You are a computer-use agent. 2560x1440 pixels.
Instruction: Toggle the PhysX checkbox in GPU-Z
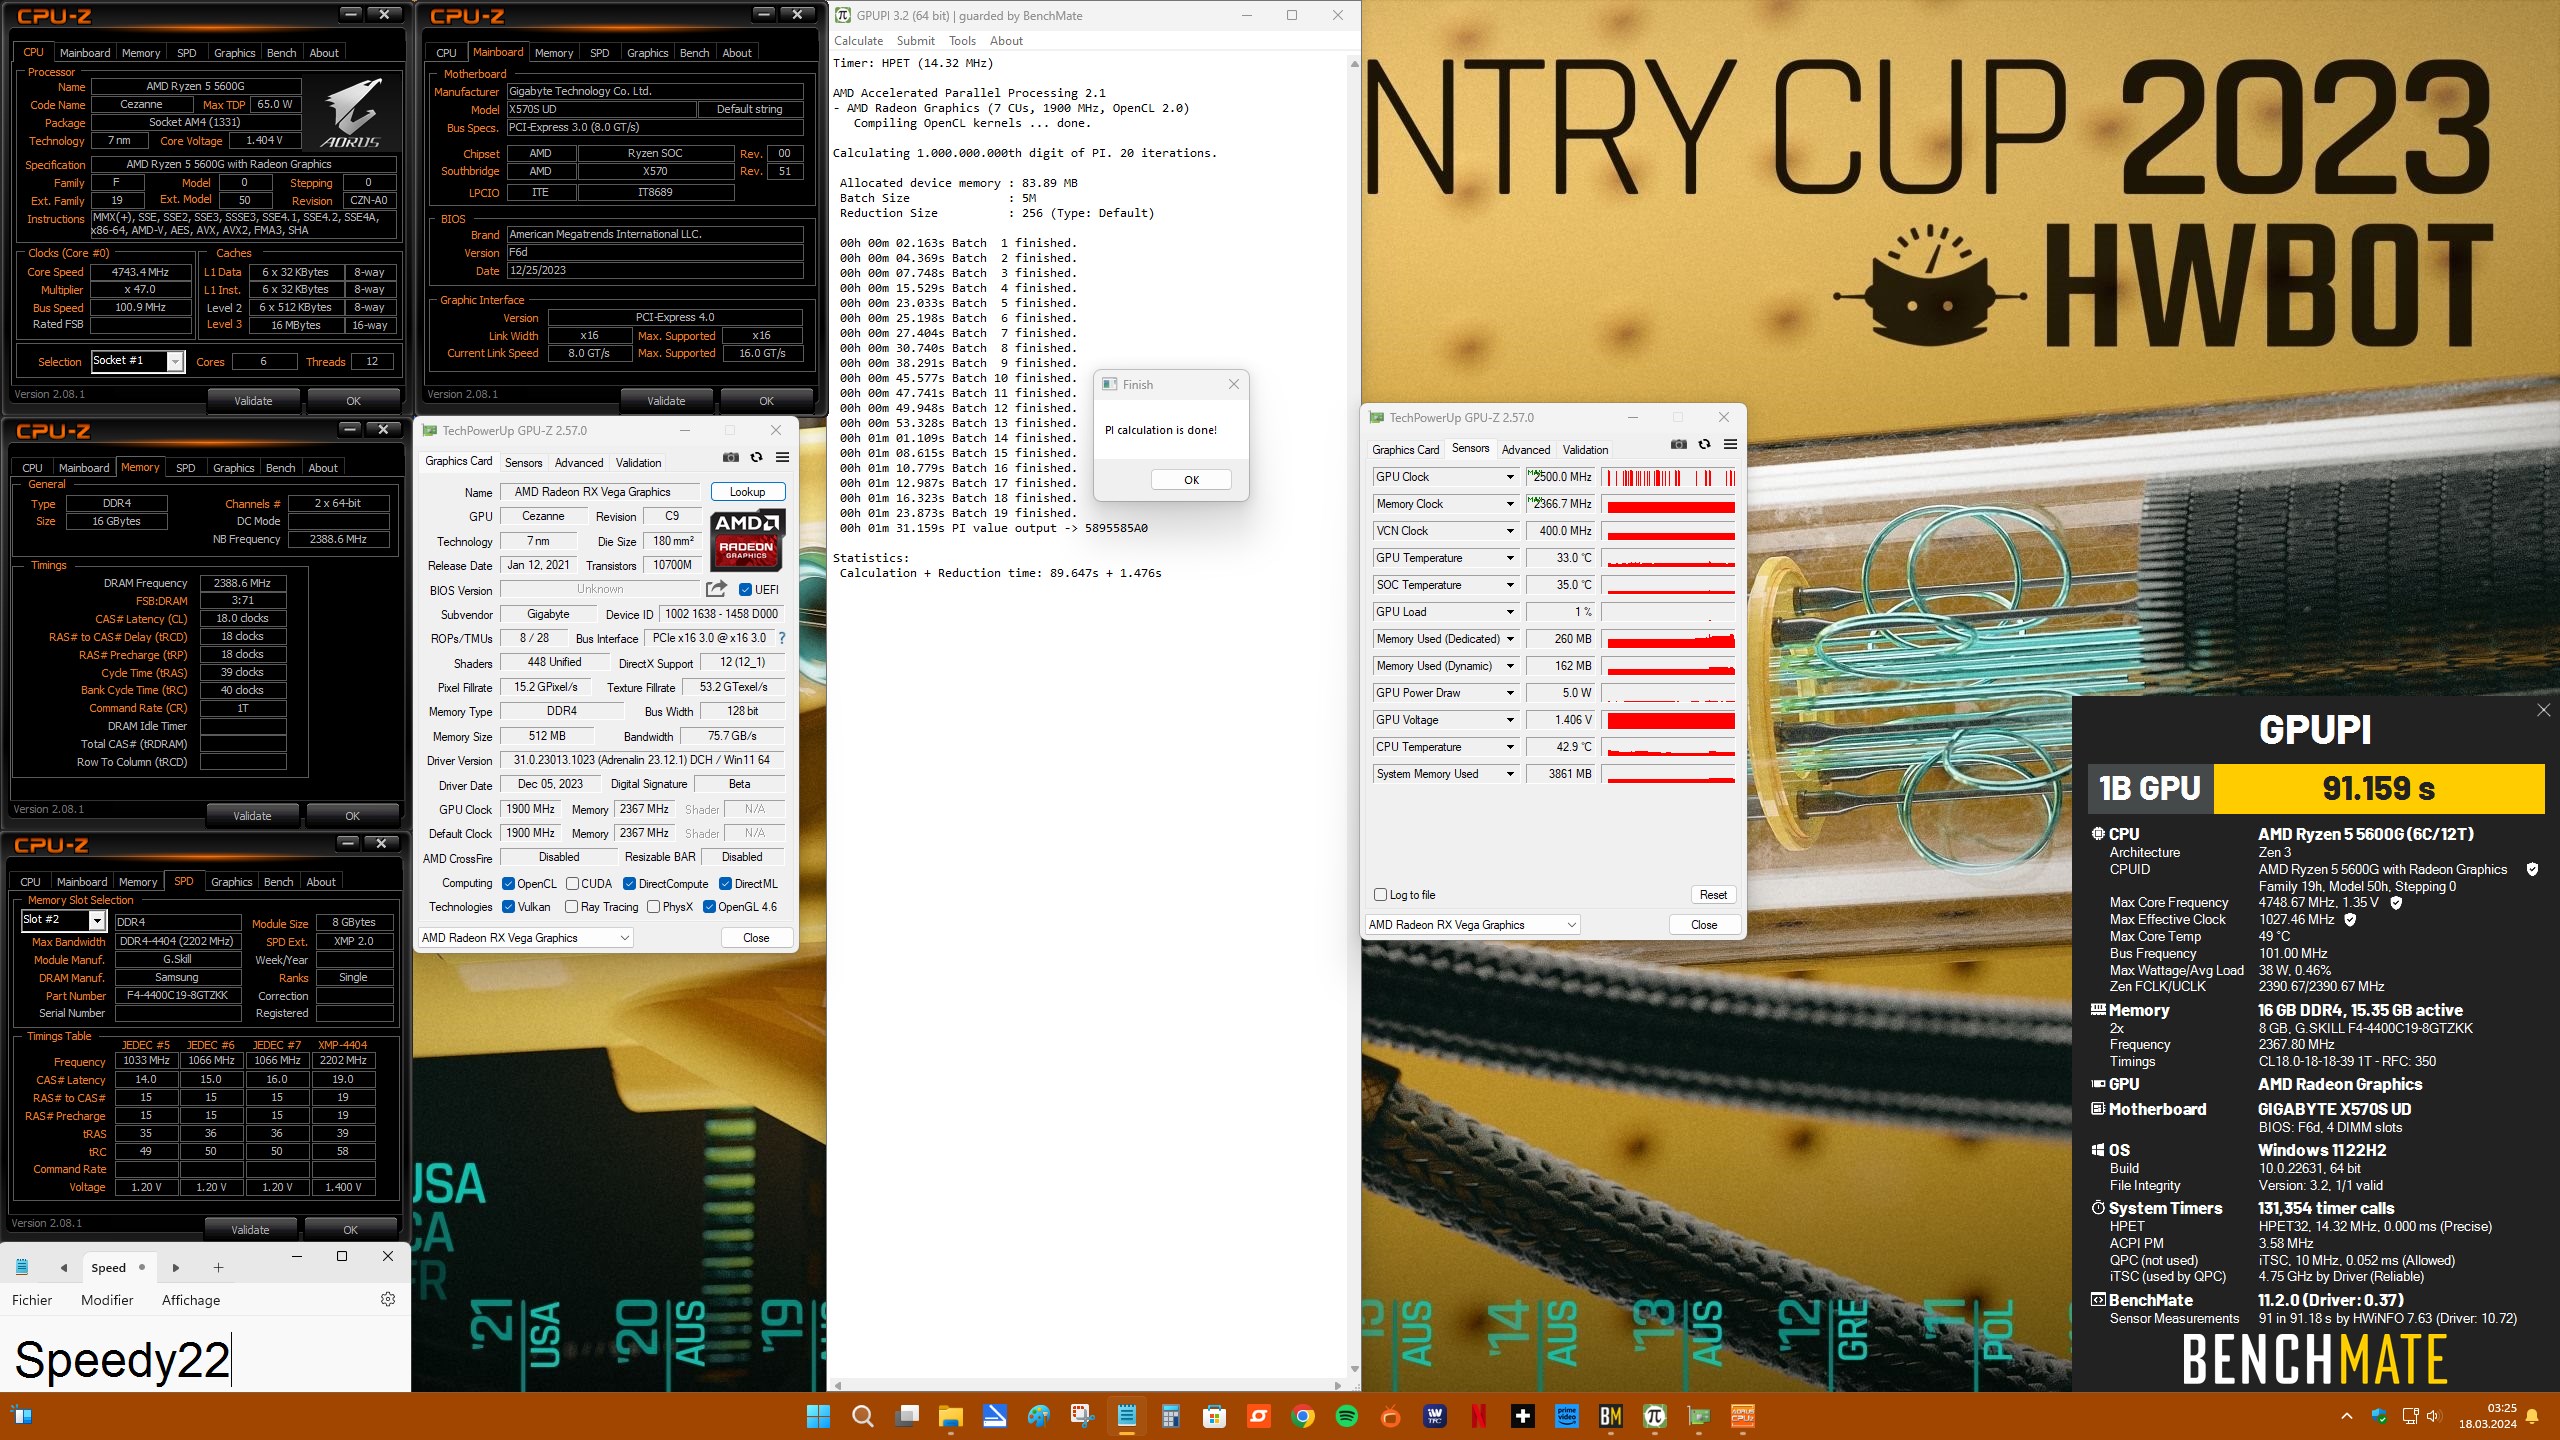(x=653, y=907)
